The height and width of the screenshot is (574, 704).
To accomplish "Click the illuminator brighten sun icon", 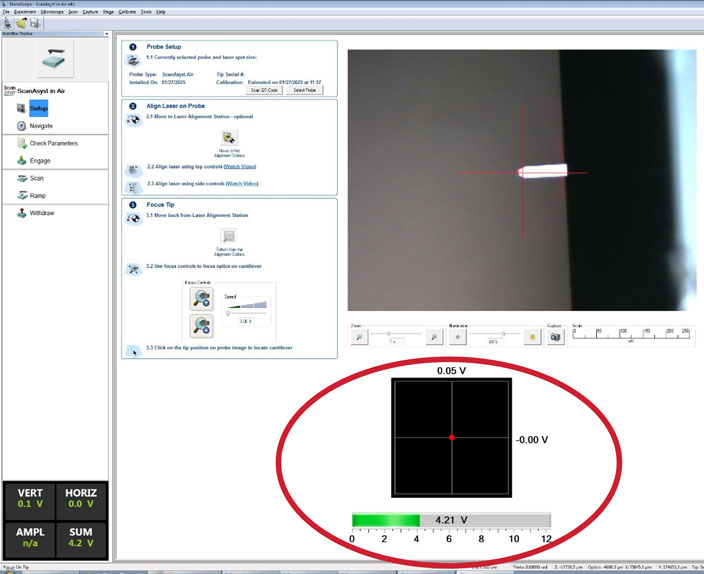I will (534, 337).
